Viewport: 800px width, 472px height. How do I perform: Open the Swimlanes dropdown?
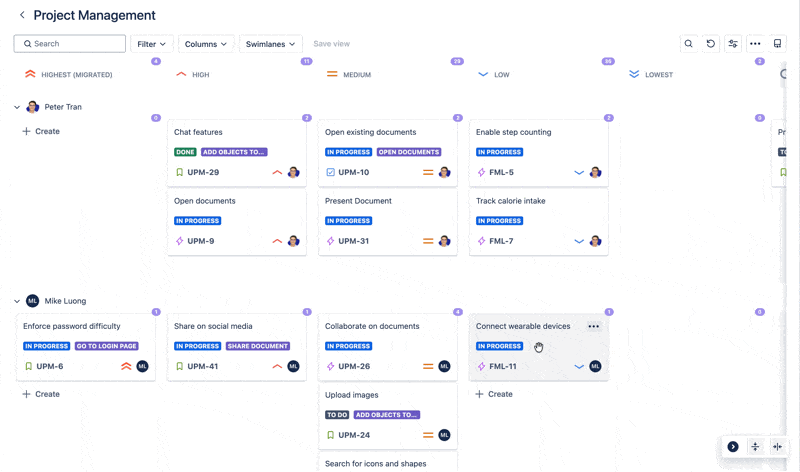coord(270,44)
